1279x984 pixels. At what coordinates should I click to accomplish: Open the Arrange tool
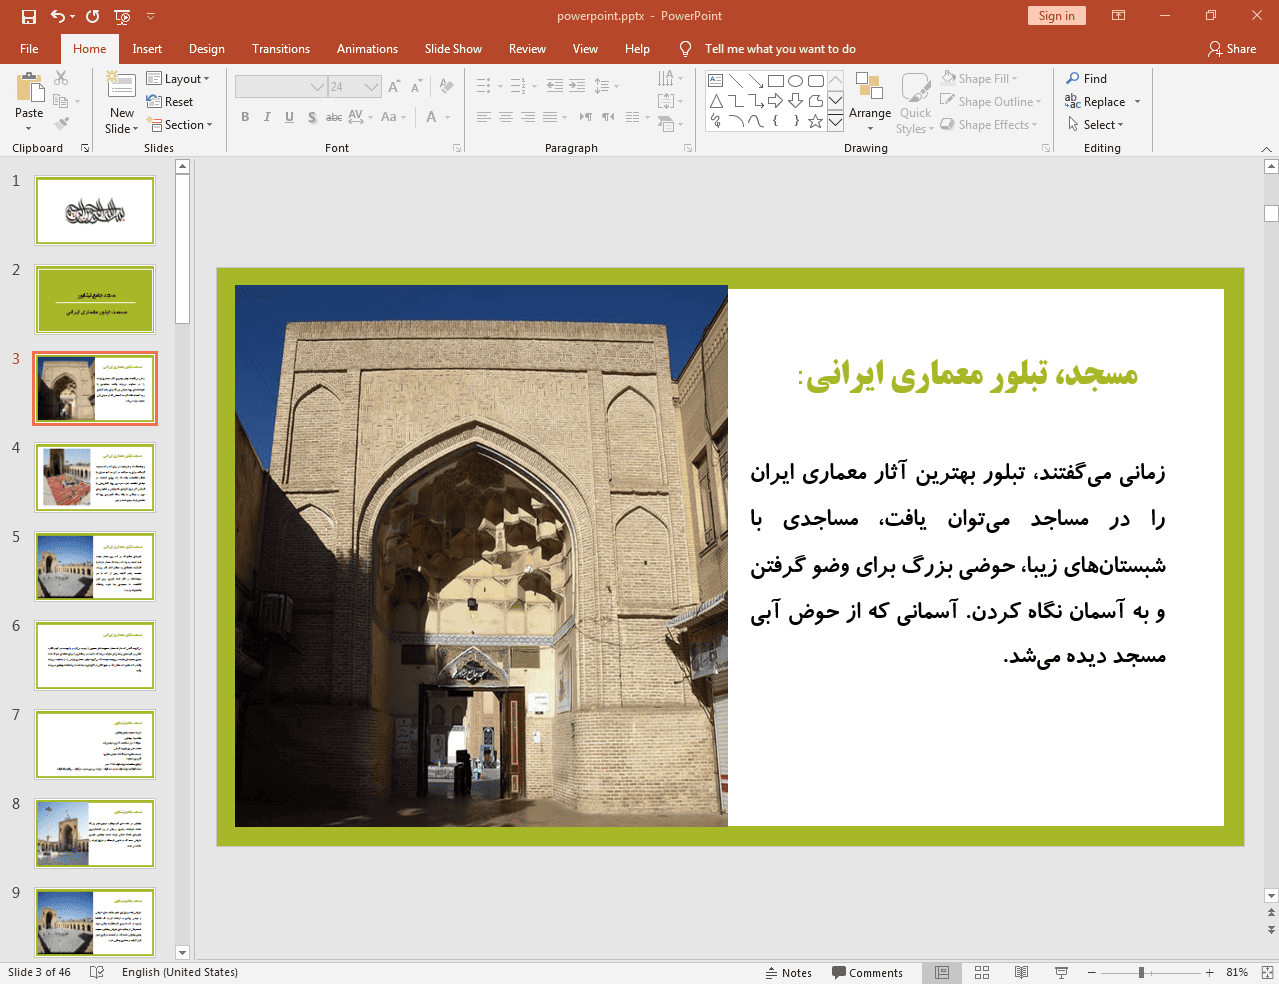point(869,101)
